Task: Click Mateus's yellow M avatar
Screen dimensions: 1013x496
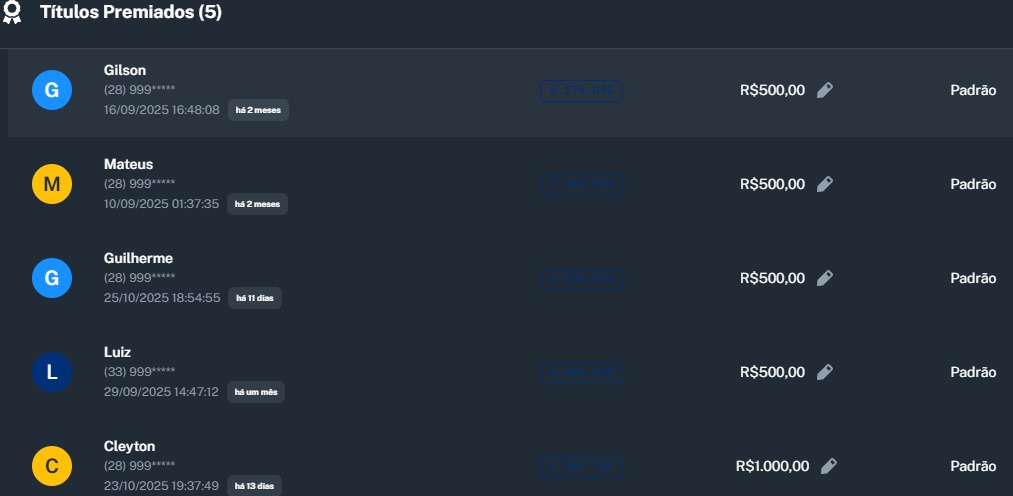Action: (x=52, y=184)
